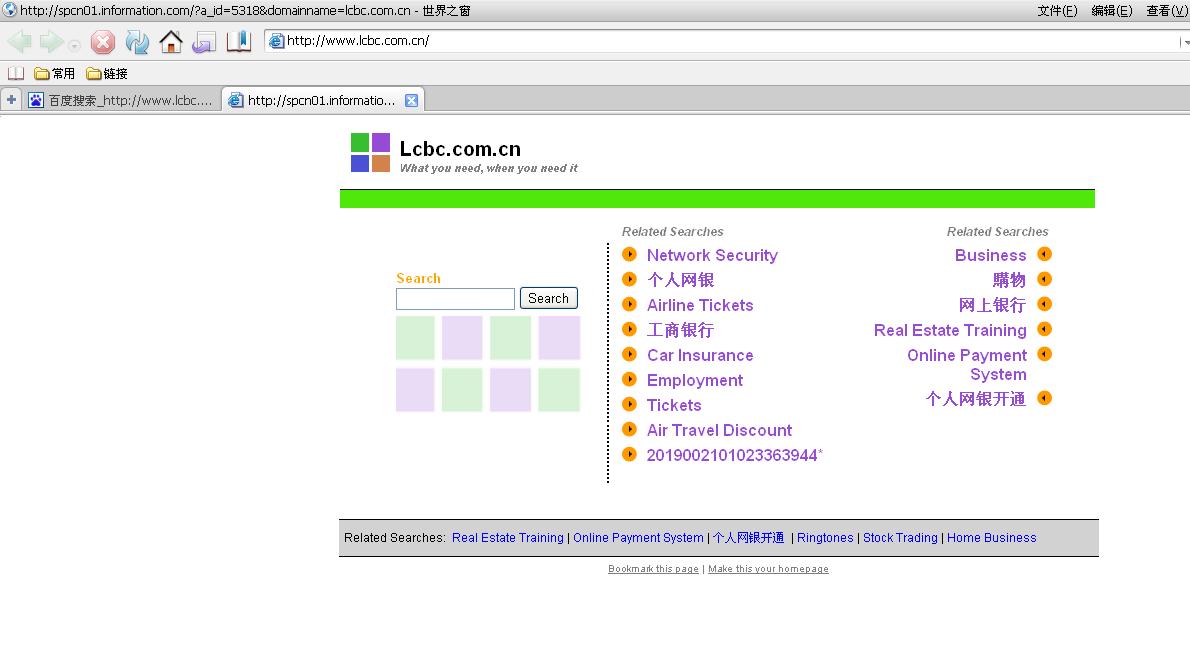Click the Refresh page icon

pos(137,42)
